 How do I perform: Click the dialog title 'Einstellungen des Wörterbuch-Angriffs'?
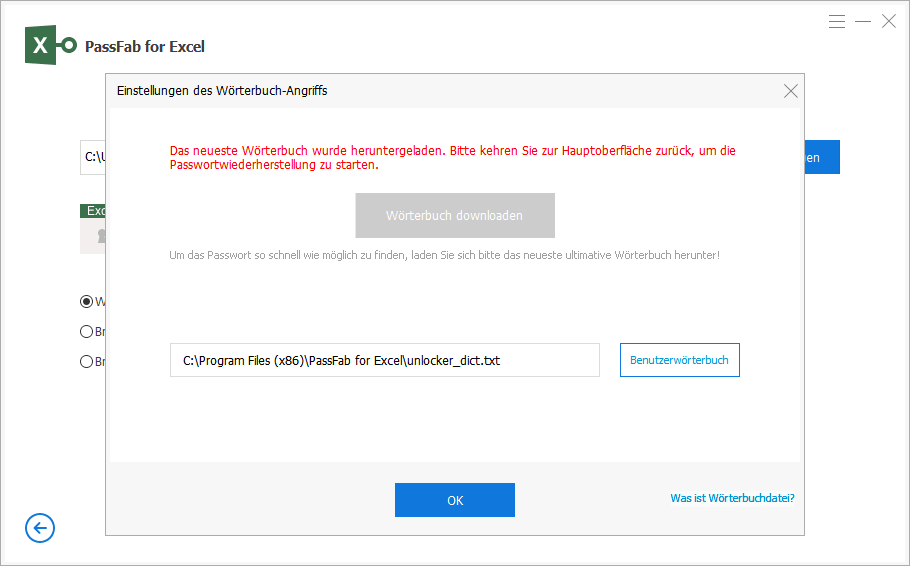point(222,91)
